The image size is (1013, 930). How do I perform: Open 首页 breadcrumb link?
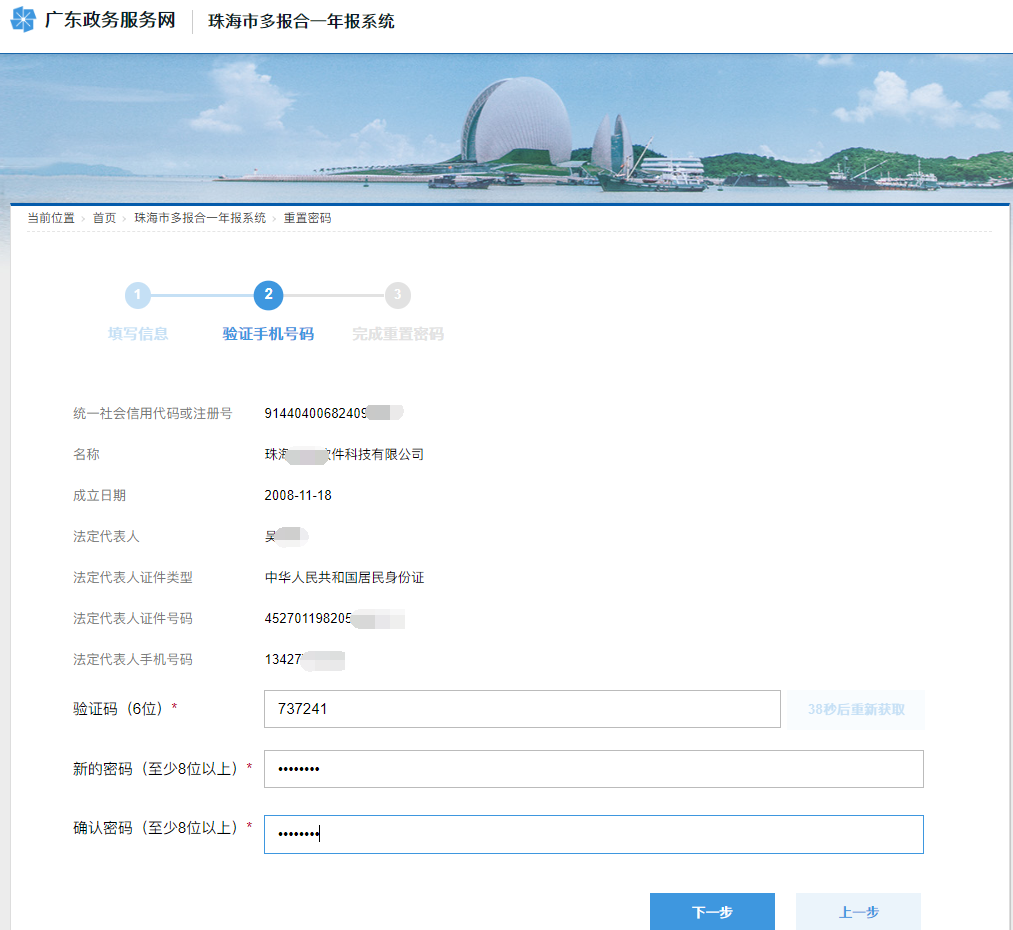(104, 218)
